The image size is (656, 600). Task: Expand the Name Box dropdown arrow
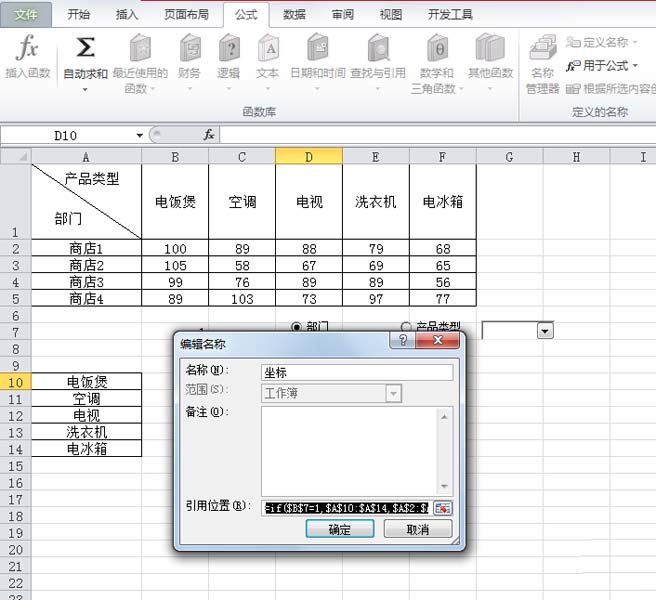(x=140, y=135)
